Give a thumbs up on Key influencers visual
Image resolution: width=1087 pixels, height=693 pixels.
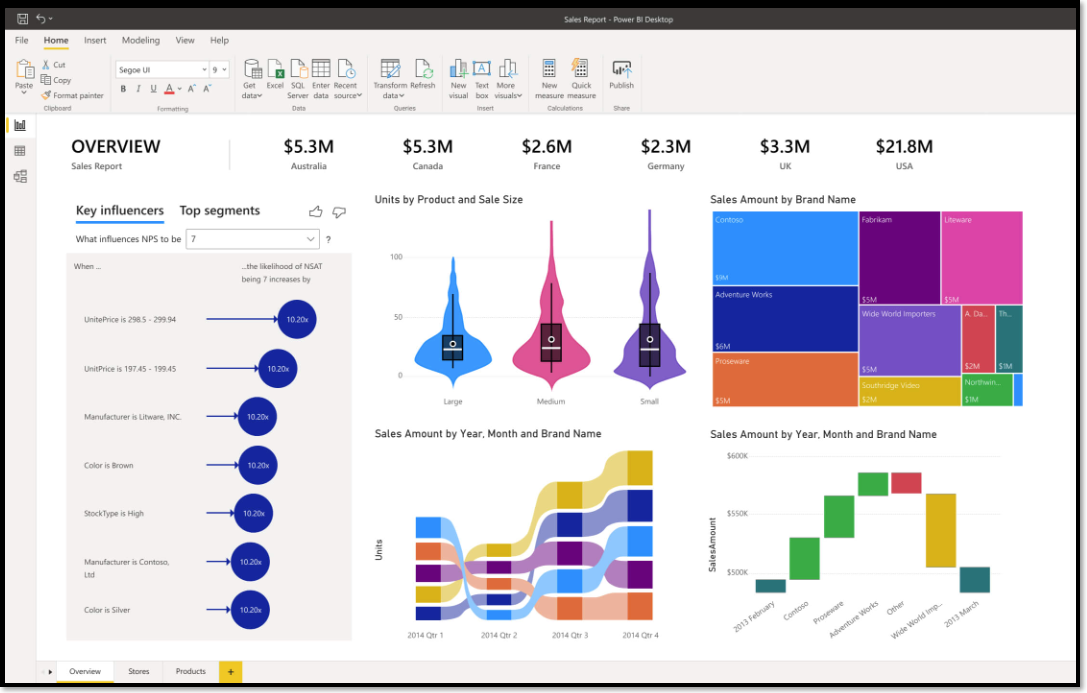click(x=316, y=211)
